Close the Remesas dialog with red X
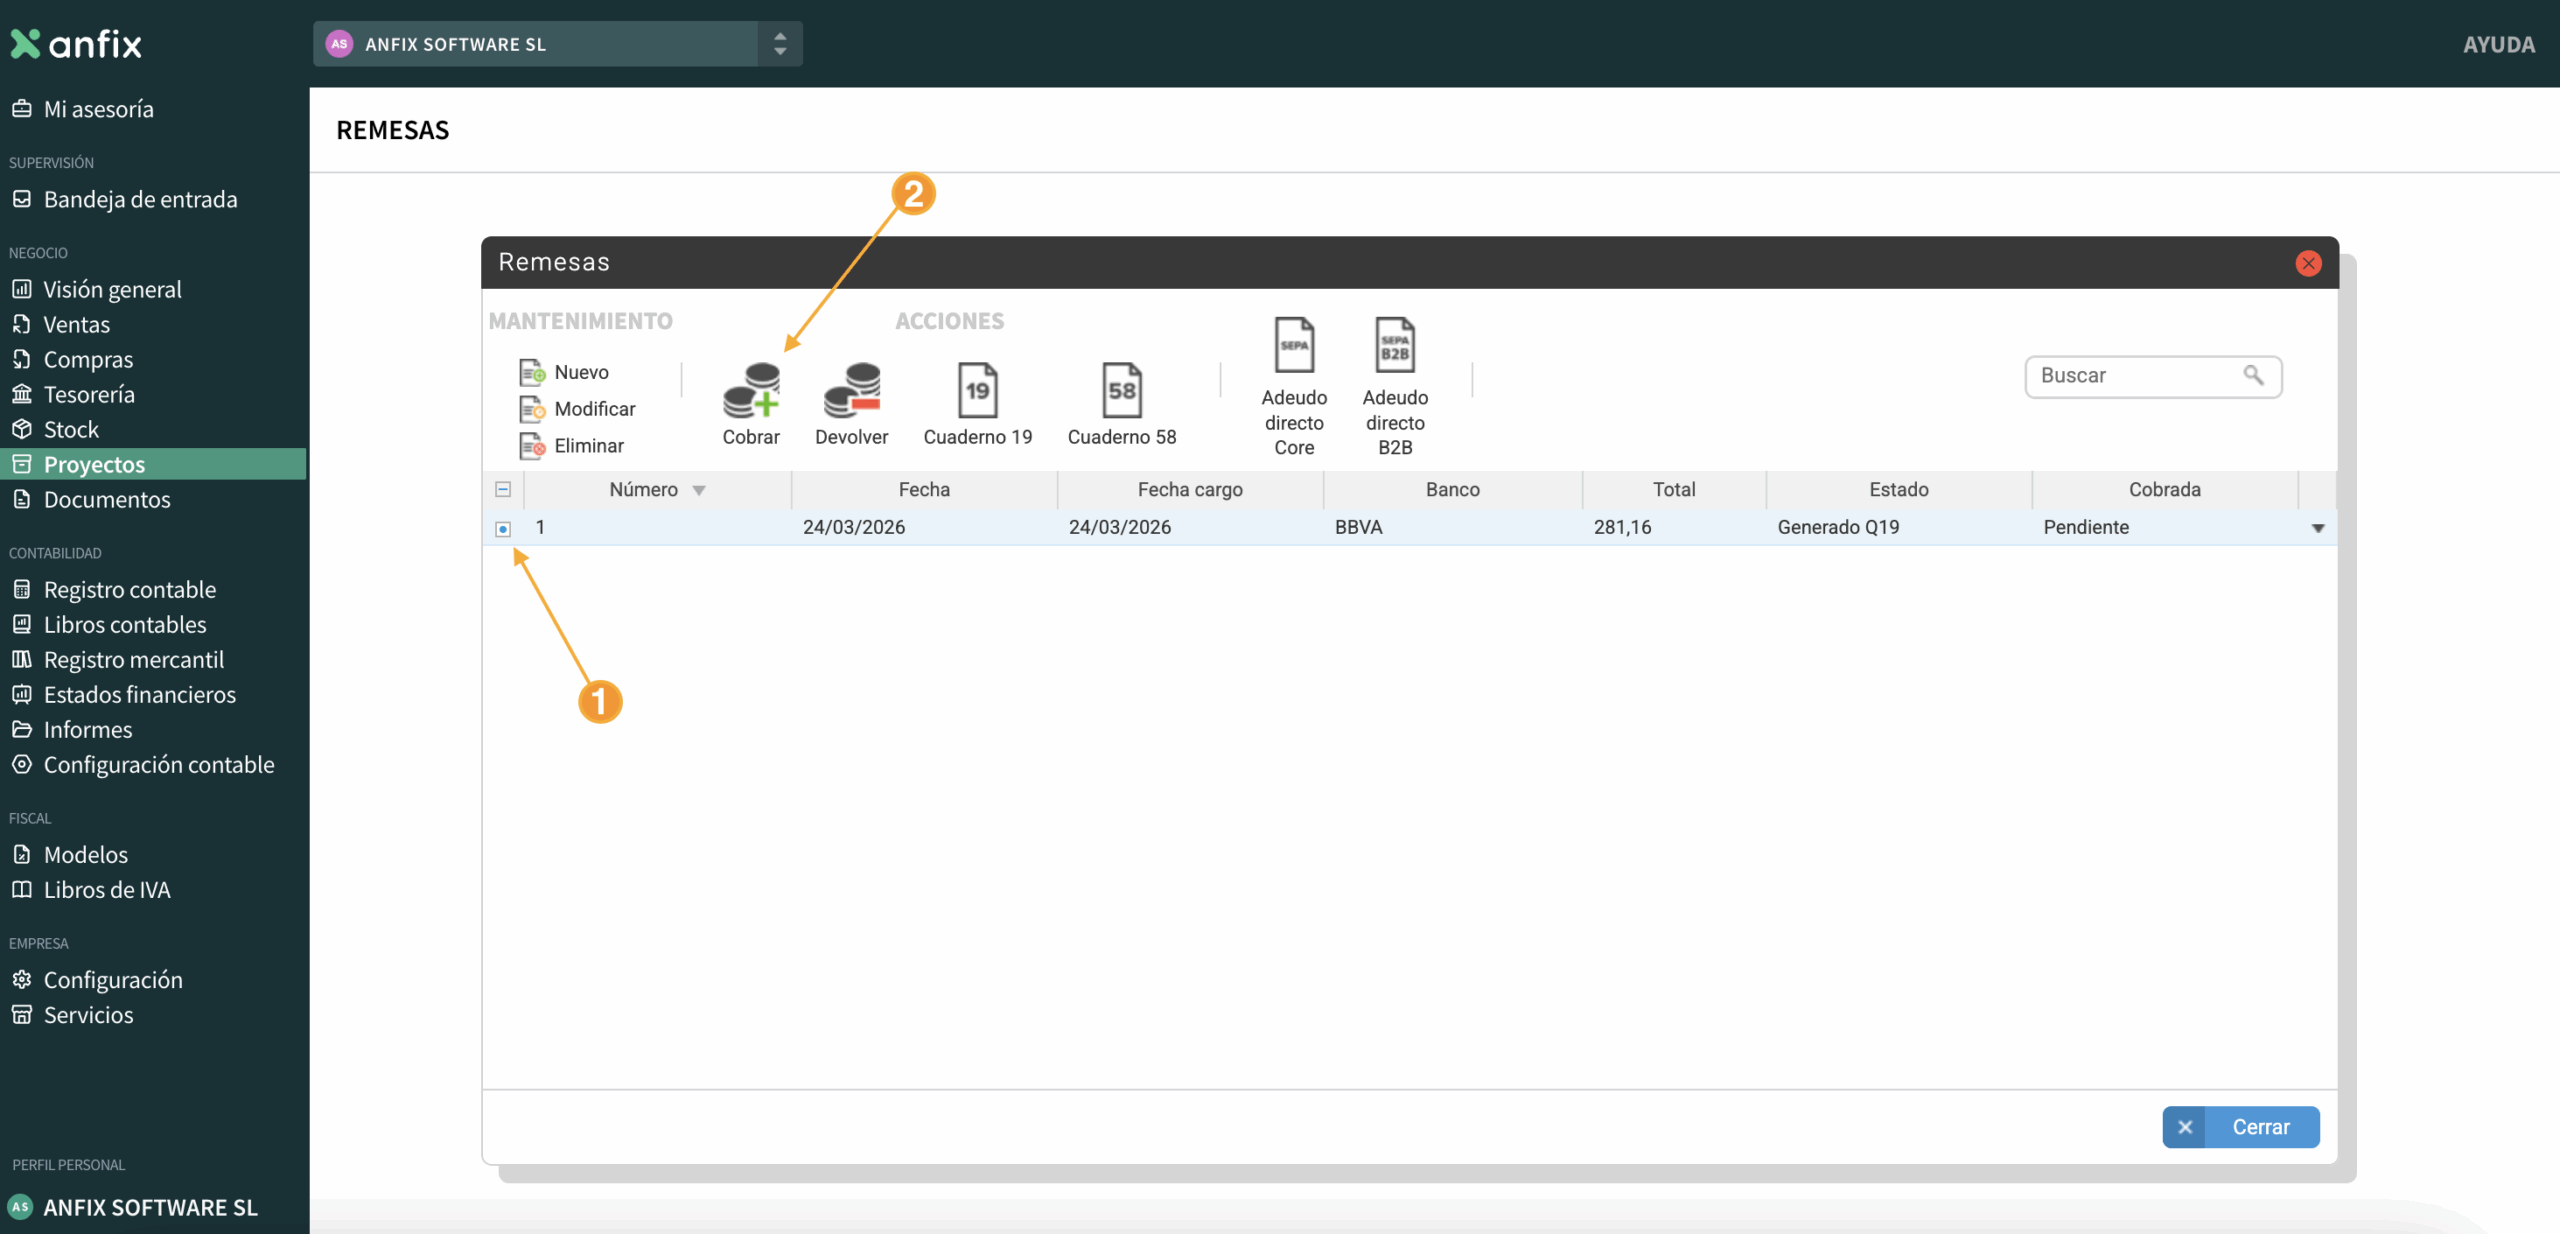The image size is (2560, 1234). coord(2308,263)
